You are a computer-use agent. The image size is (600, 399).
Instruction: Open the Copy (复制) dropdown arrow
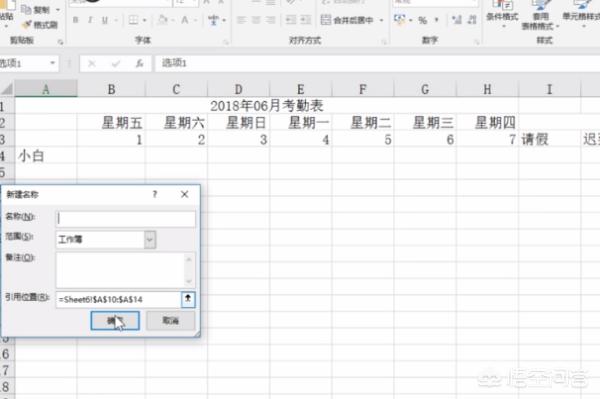pyautogui.click(x=58, y=10)
